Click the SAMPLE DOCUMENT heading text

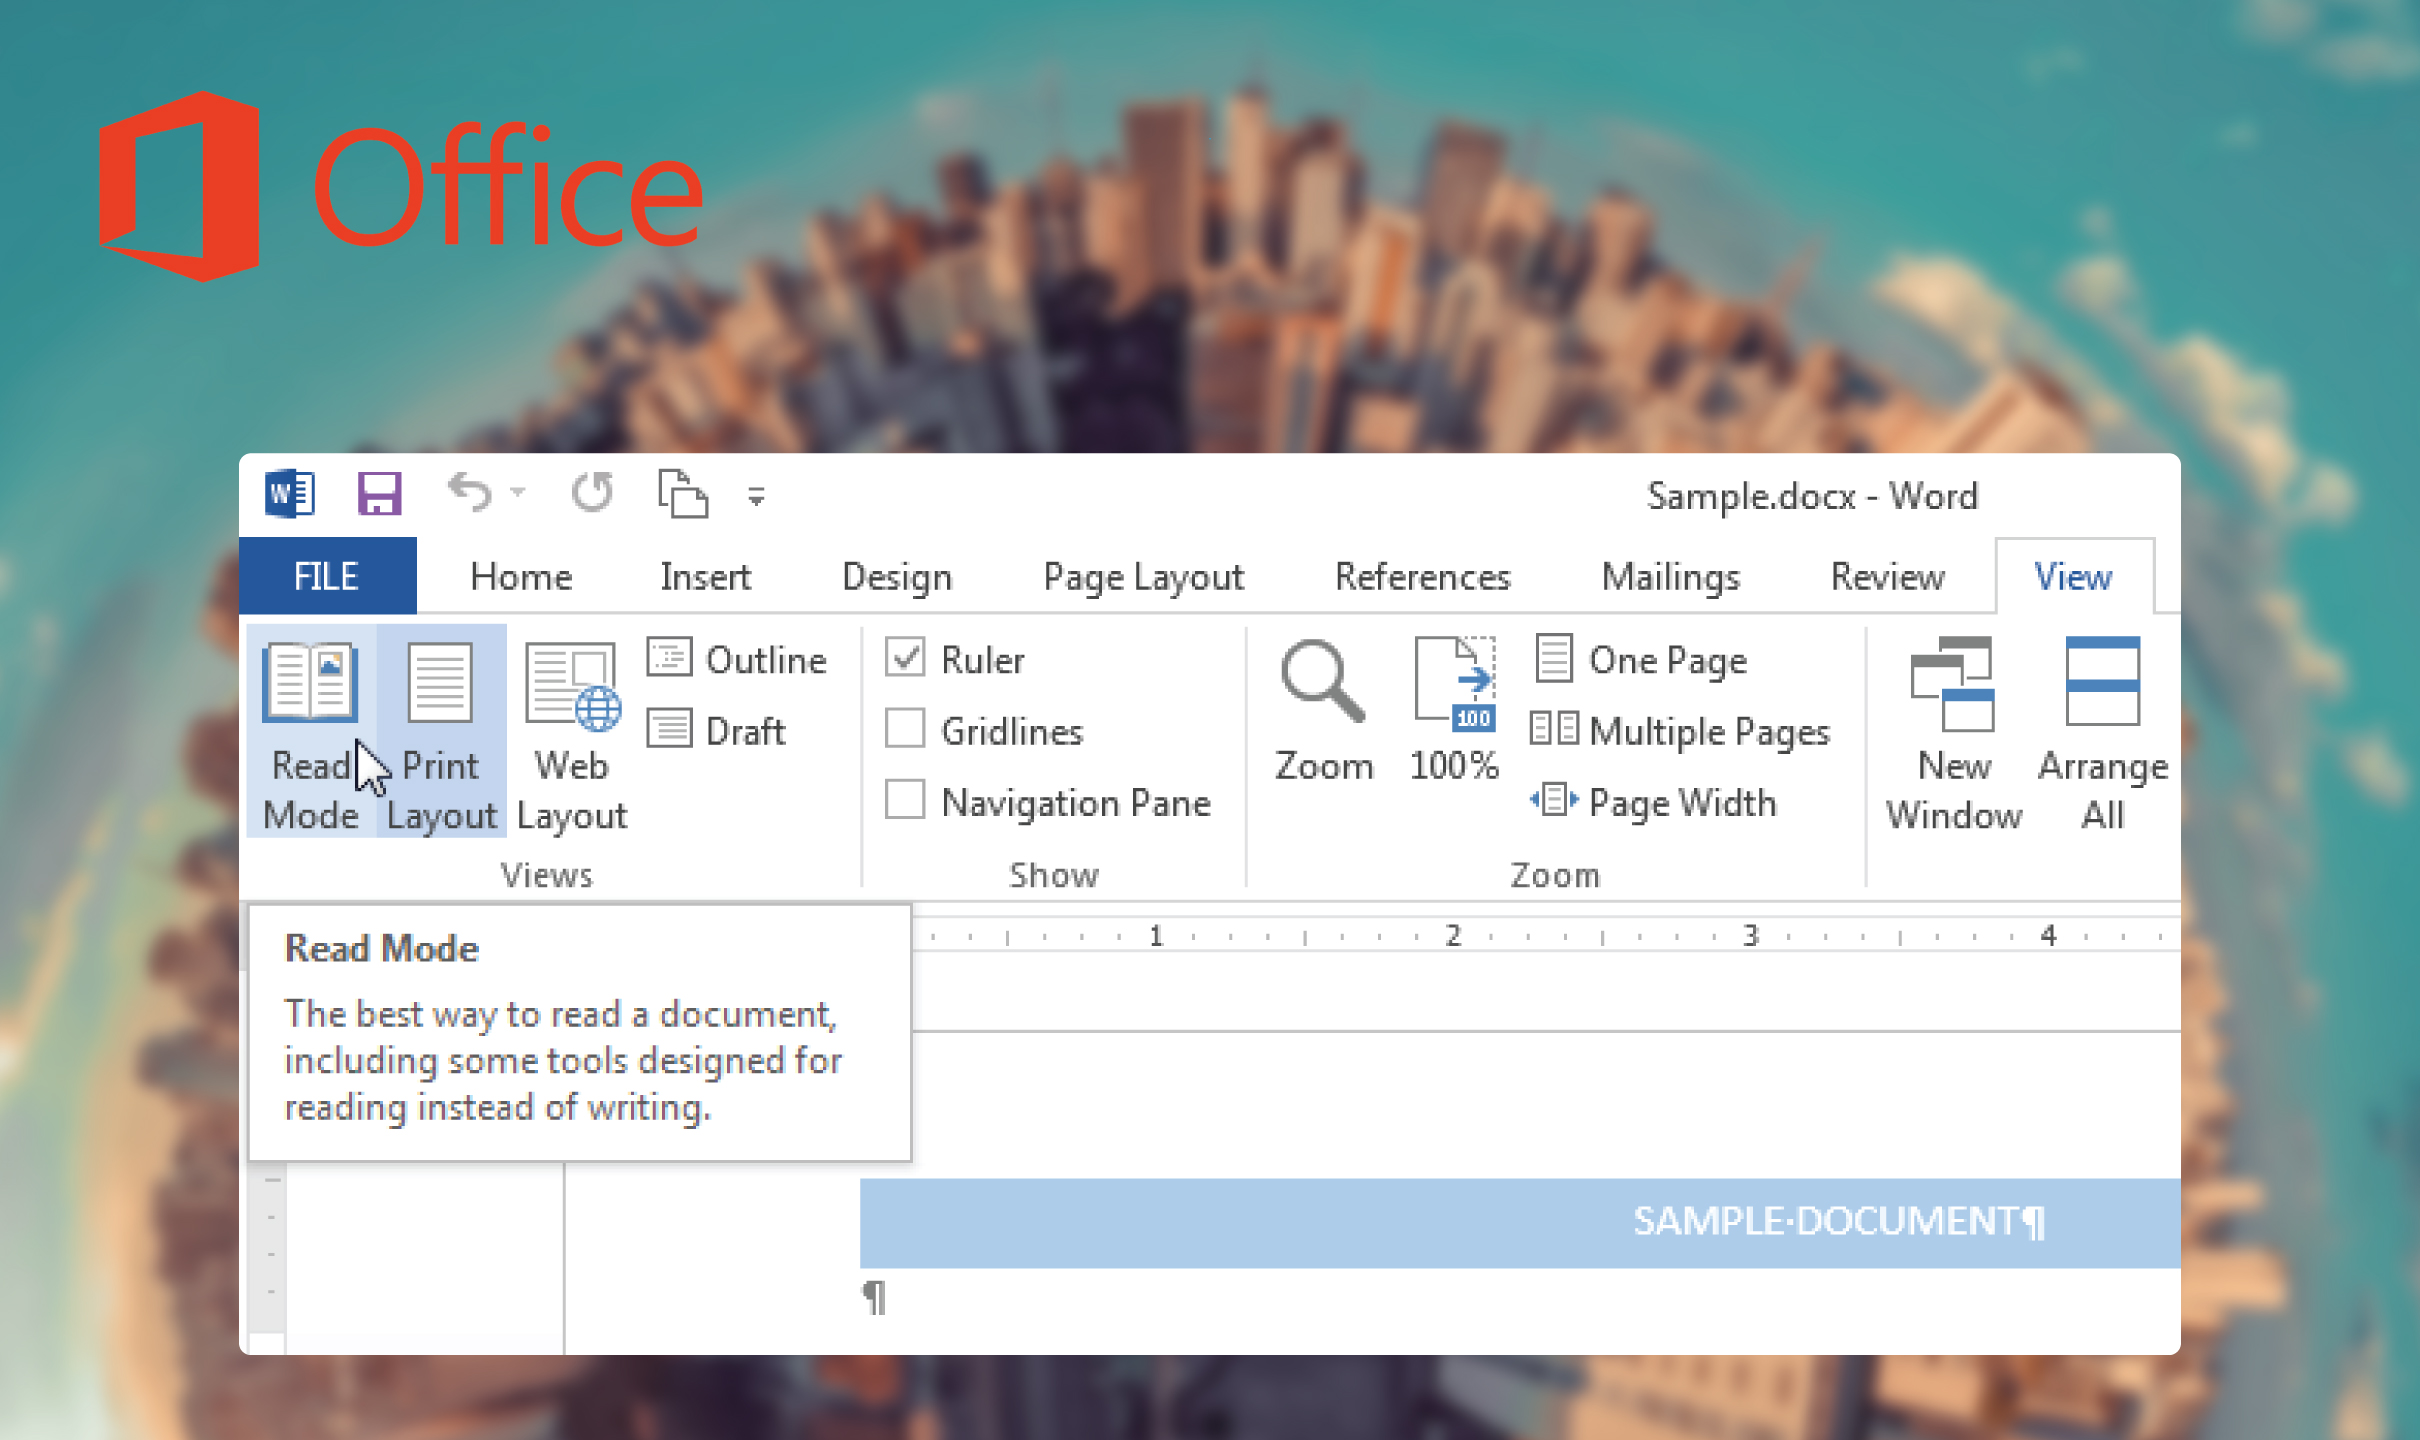pos(1838,1221)
